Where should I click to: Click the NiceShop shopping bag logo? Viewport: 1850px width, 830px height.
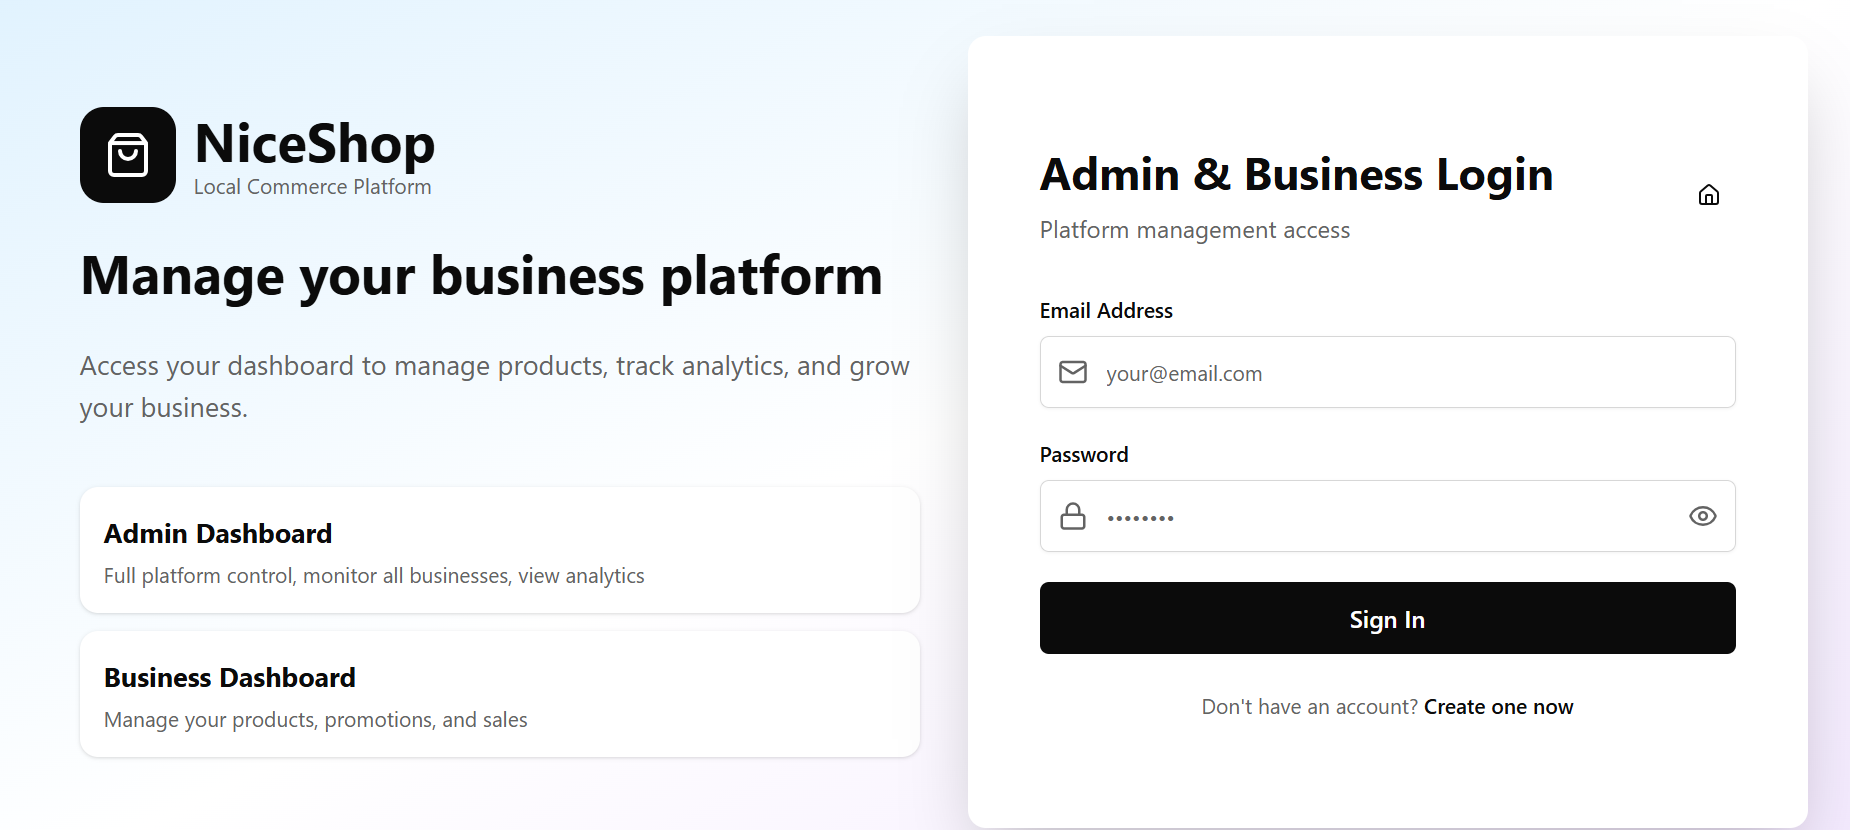pos(128,155)
